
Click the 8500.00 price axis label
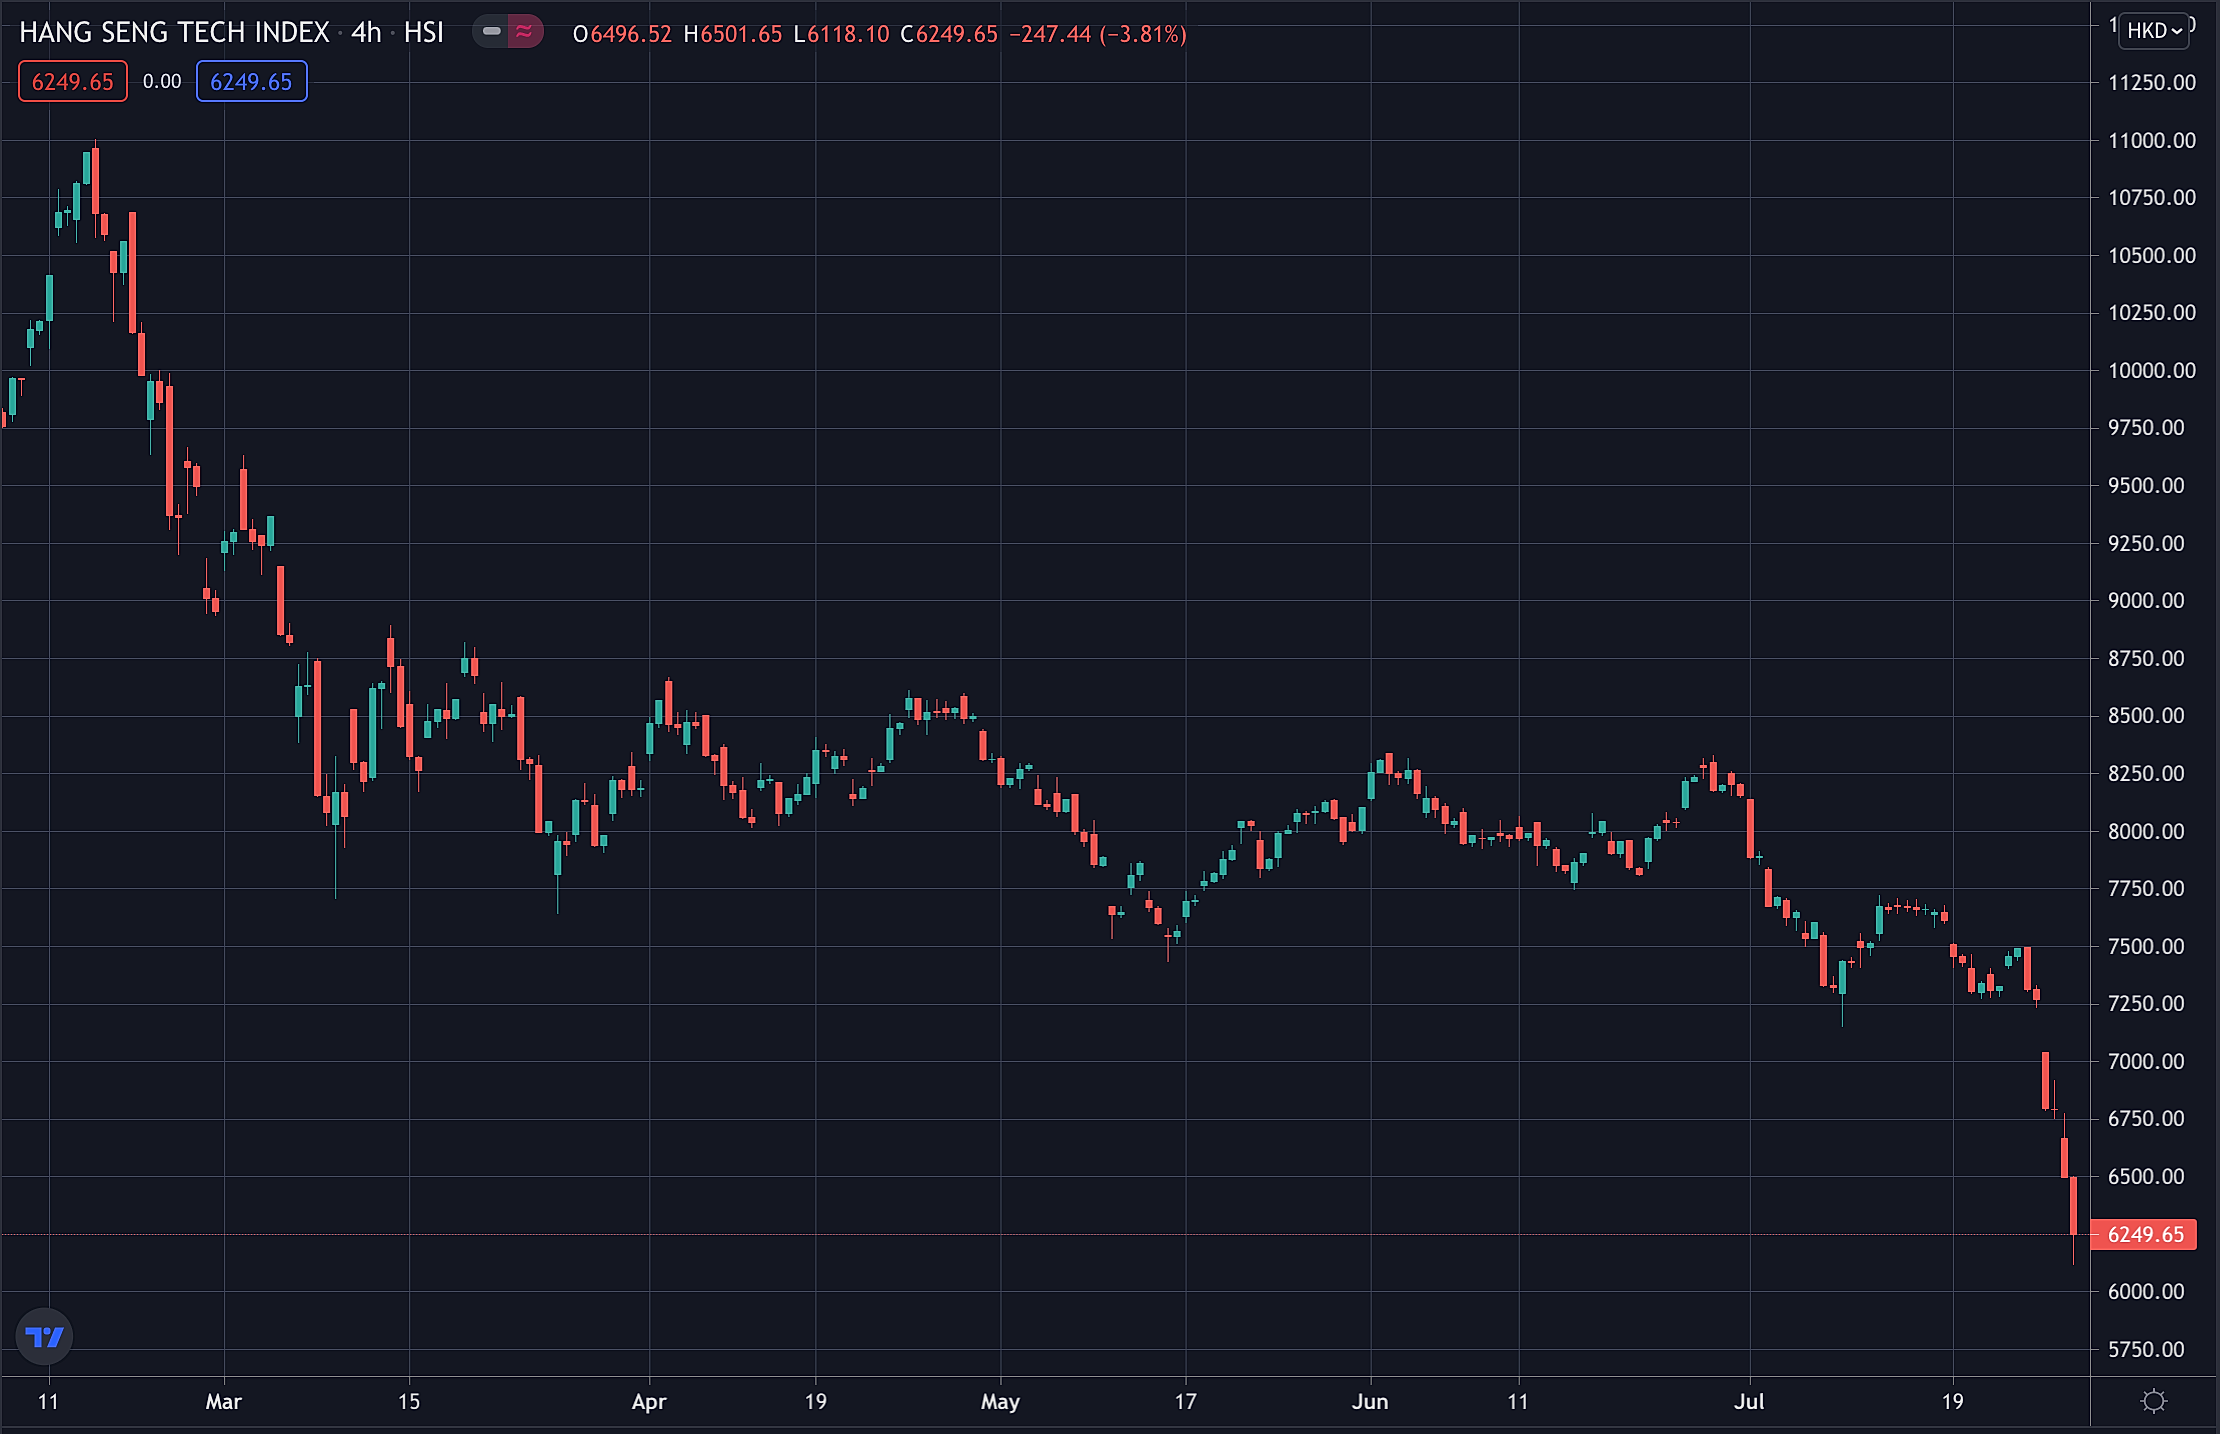point(2146,715)
